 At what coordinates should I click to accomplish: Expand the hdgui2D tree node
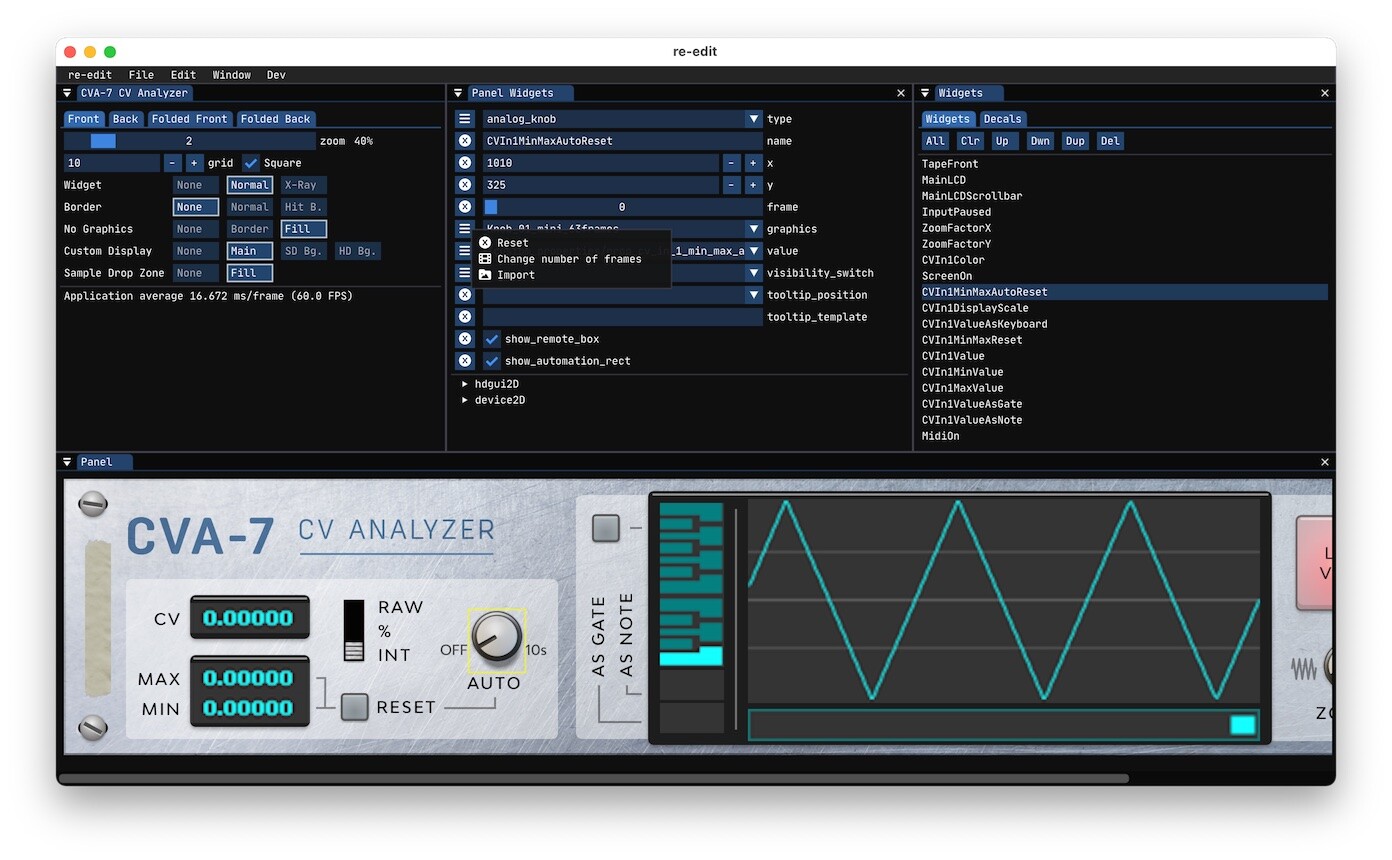click(465, 384)
